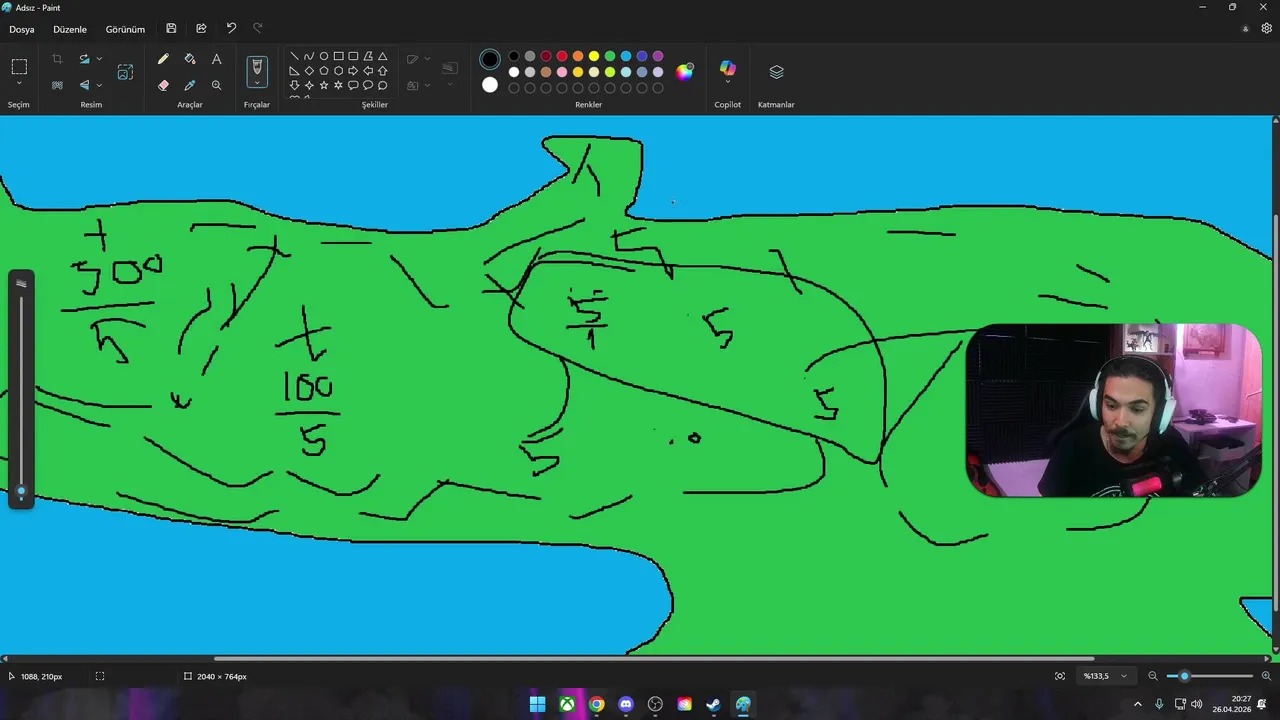Viewport: 1280px width, 720px height.
Task: Pick the orange color swatch
Action: tap(578, 56)
